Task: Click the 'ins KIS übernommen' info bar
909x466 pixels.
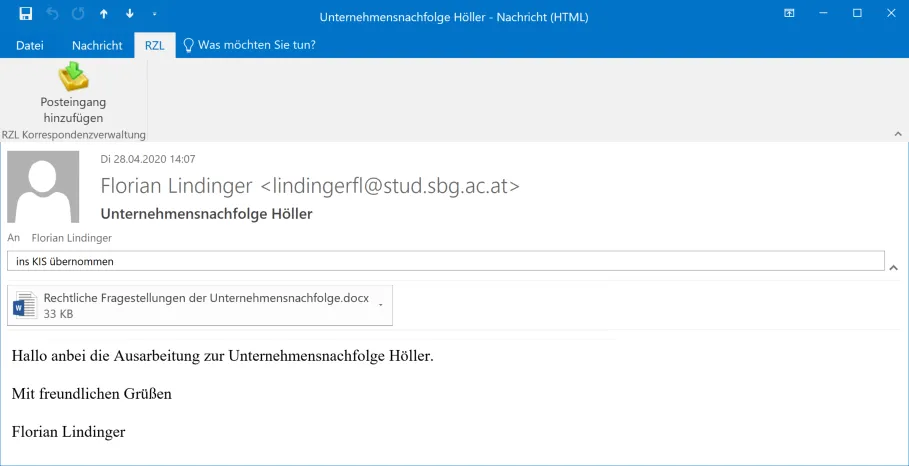Action: coord(446,261)
